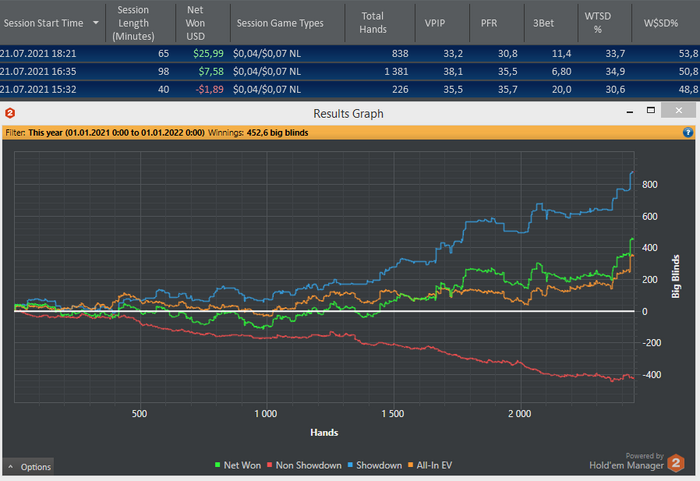Click the 34,9 WTSD cell
The width and height of the screenshot is (700, 481).
coord(615,71)
